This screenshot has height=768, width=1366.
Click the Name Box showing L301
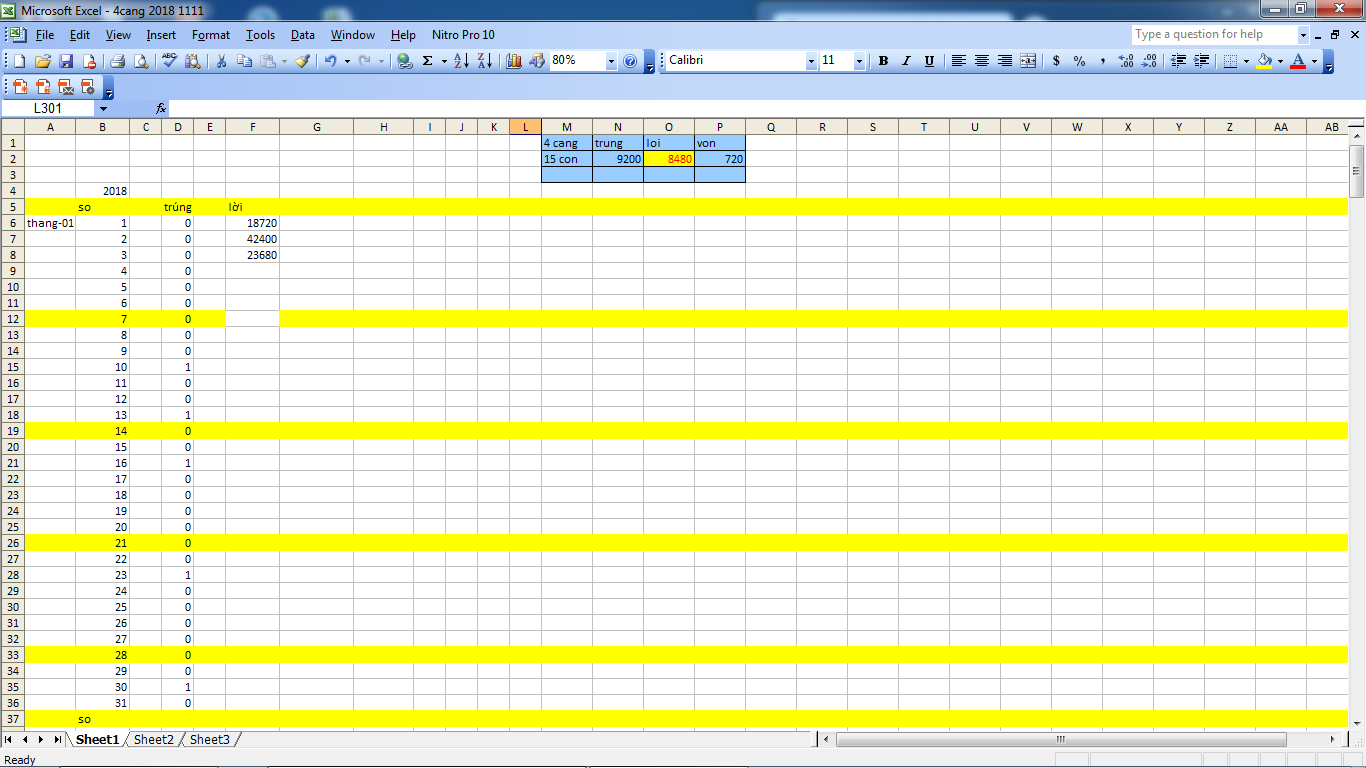coord(48,108)
